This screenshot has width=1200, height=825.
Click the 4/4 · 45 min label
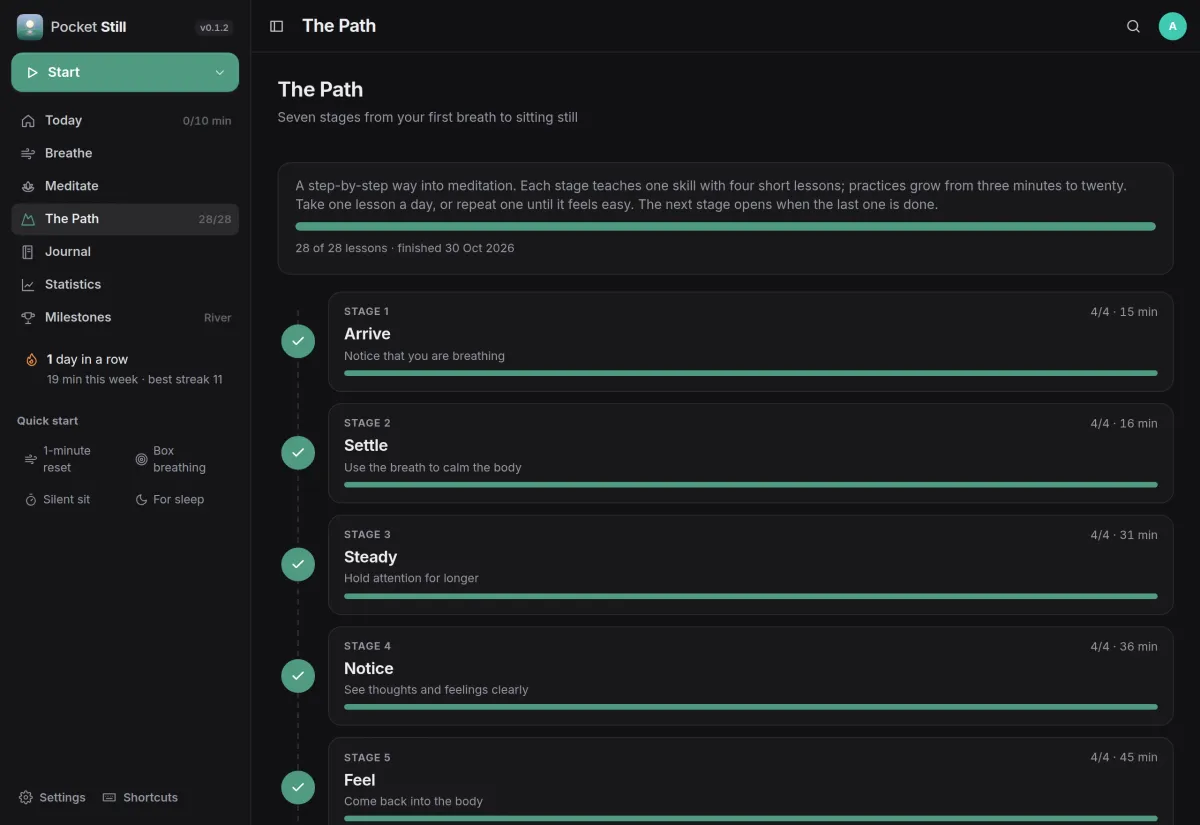point(1124,757)
